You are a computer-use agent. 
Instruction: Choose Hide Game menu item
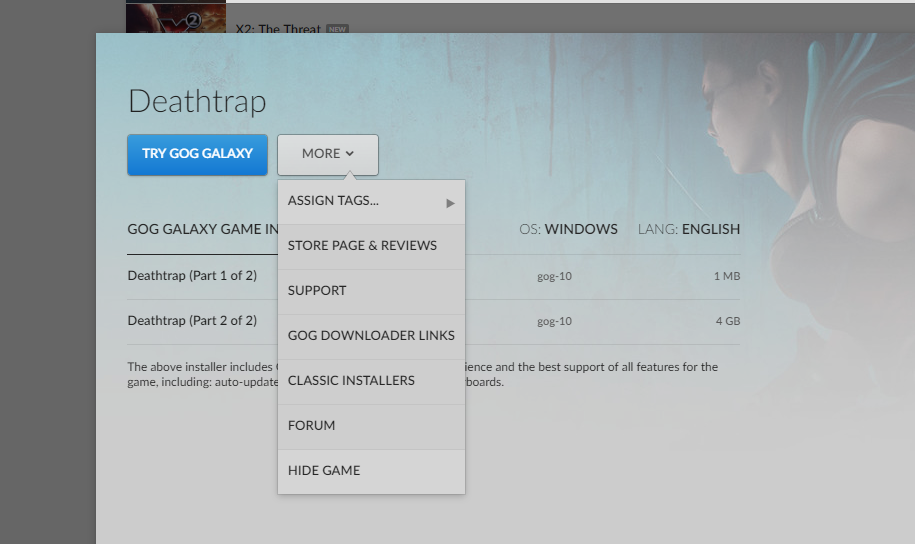371,471
